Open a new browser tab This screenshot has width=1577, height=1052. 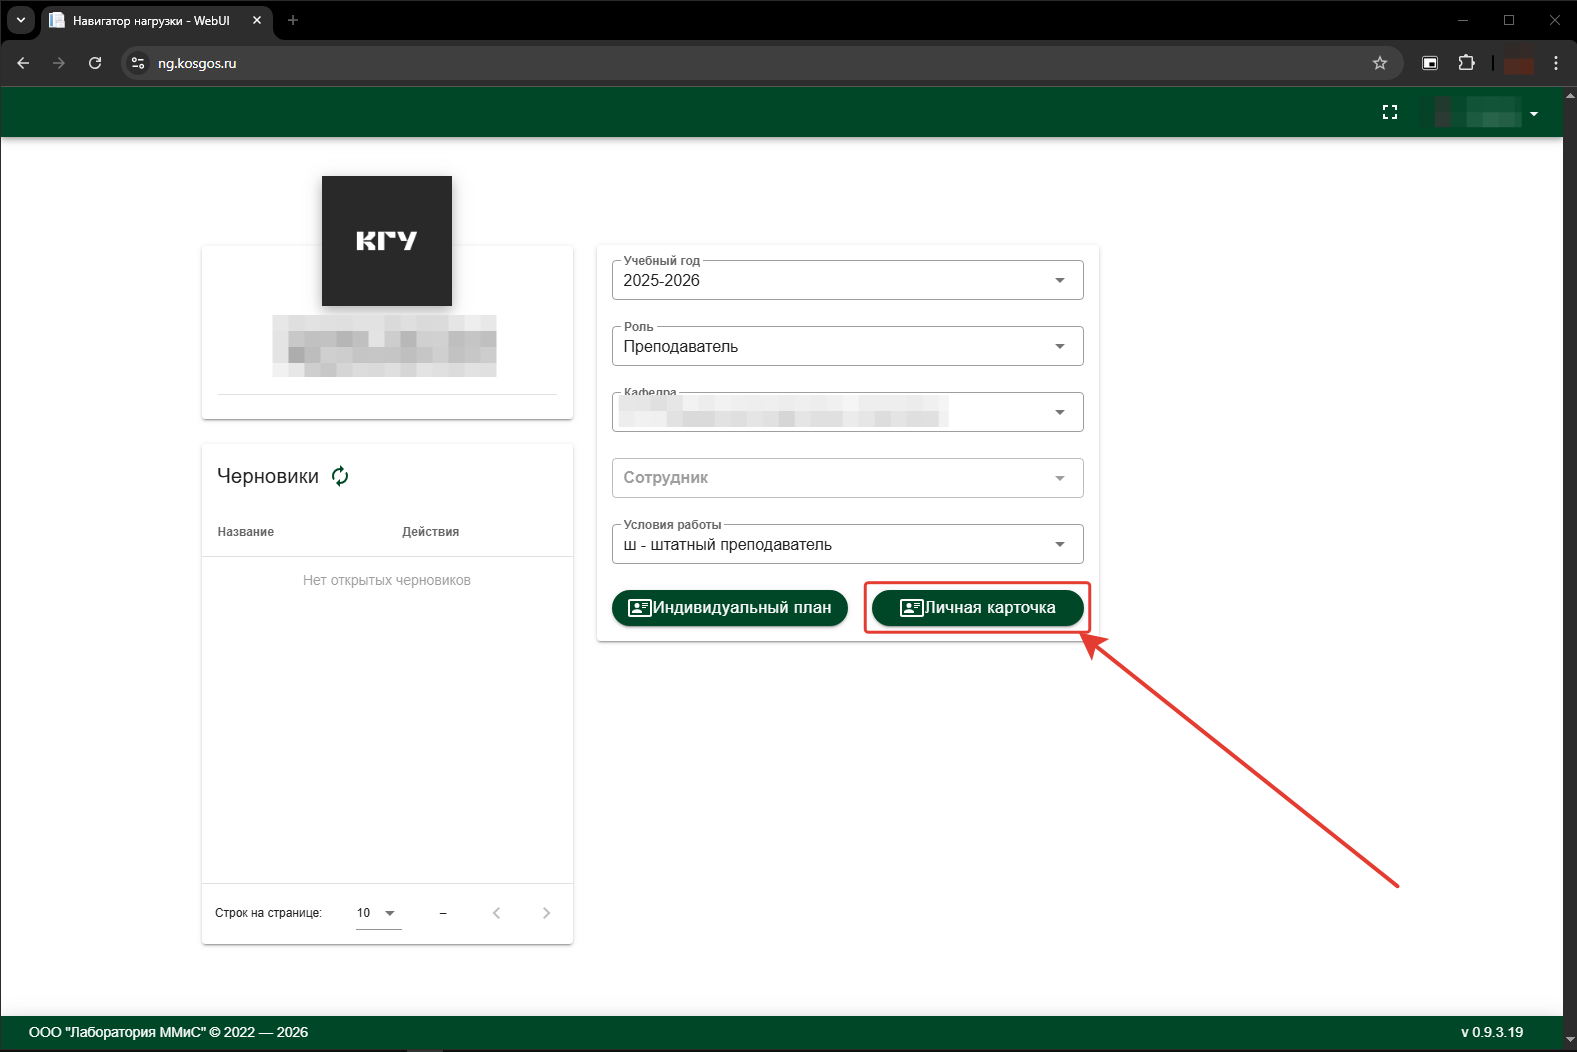tap(293, 20)
